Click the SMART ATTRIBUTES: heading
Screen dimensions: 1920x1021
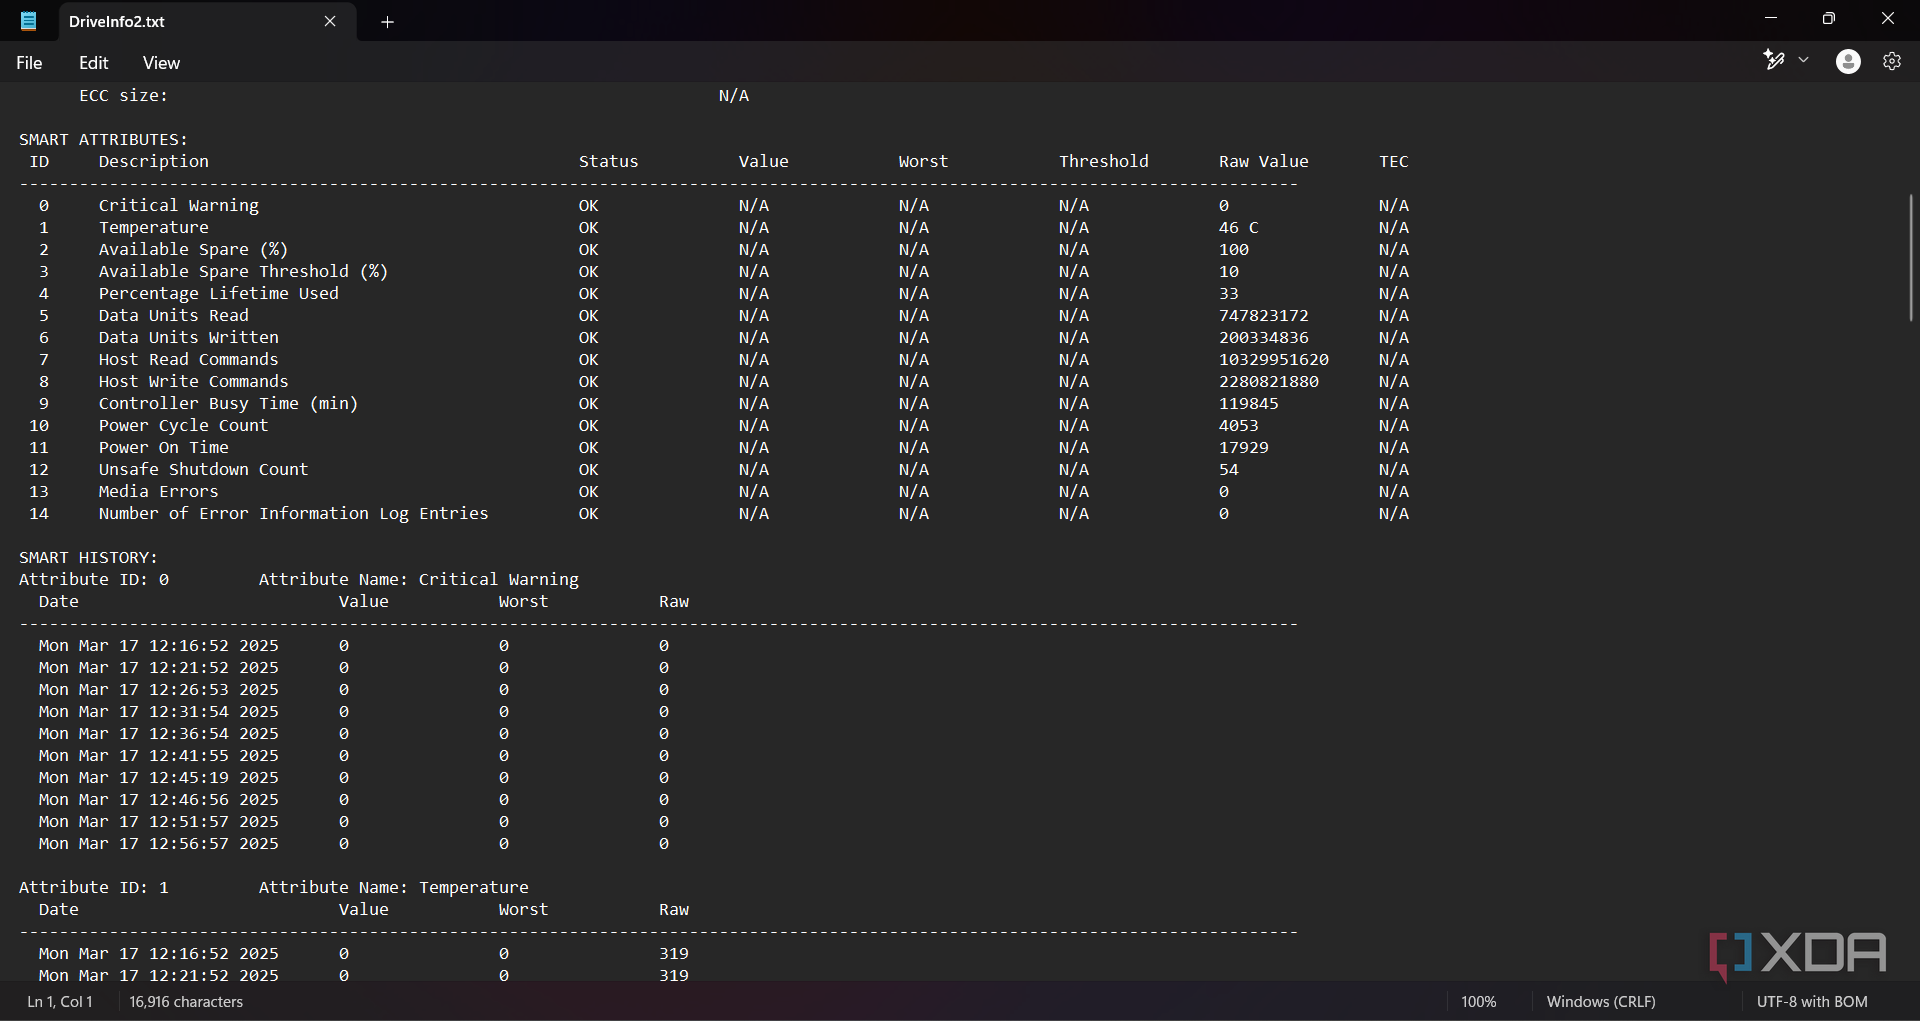pyautogui.click(x=103, y=140)
